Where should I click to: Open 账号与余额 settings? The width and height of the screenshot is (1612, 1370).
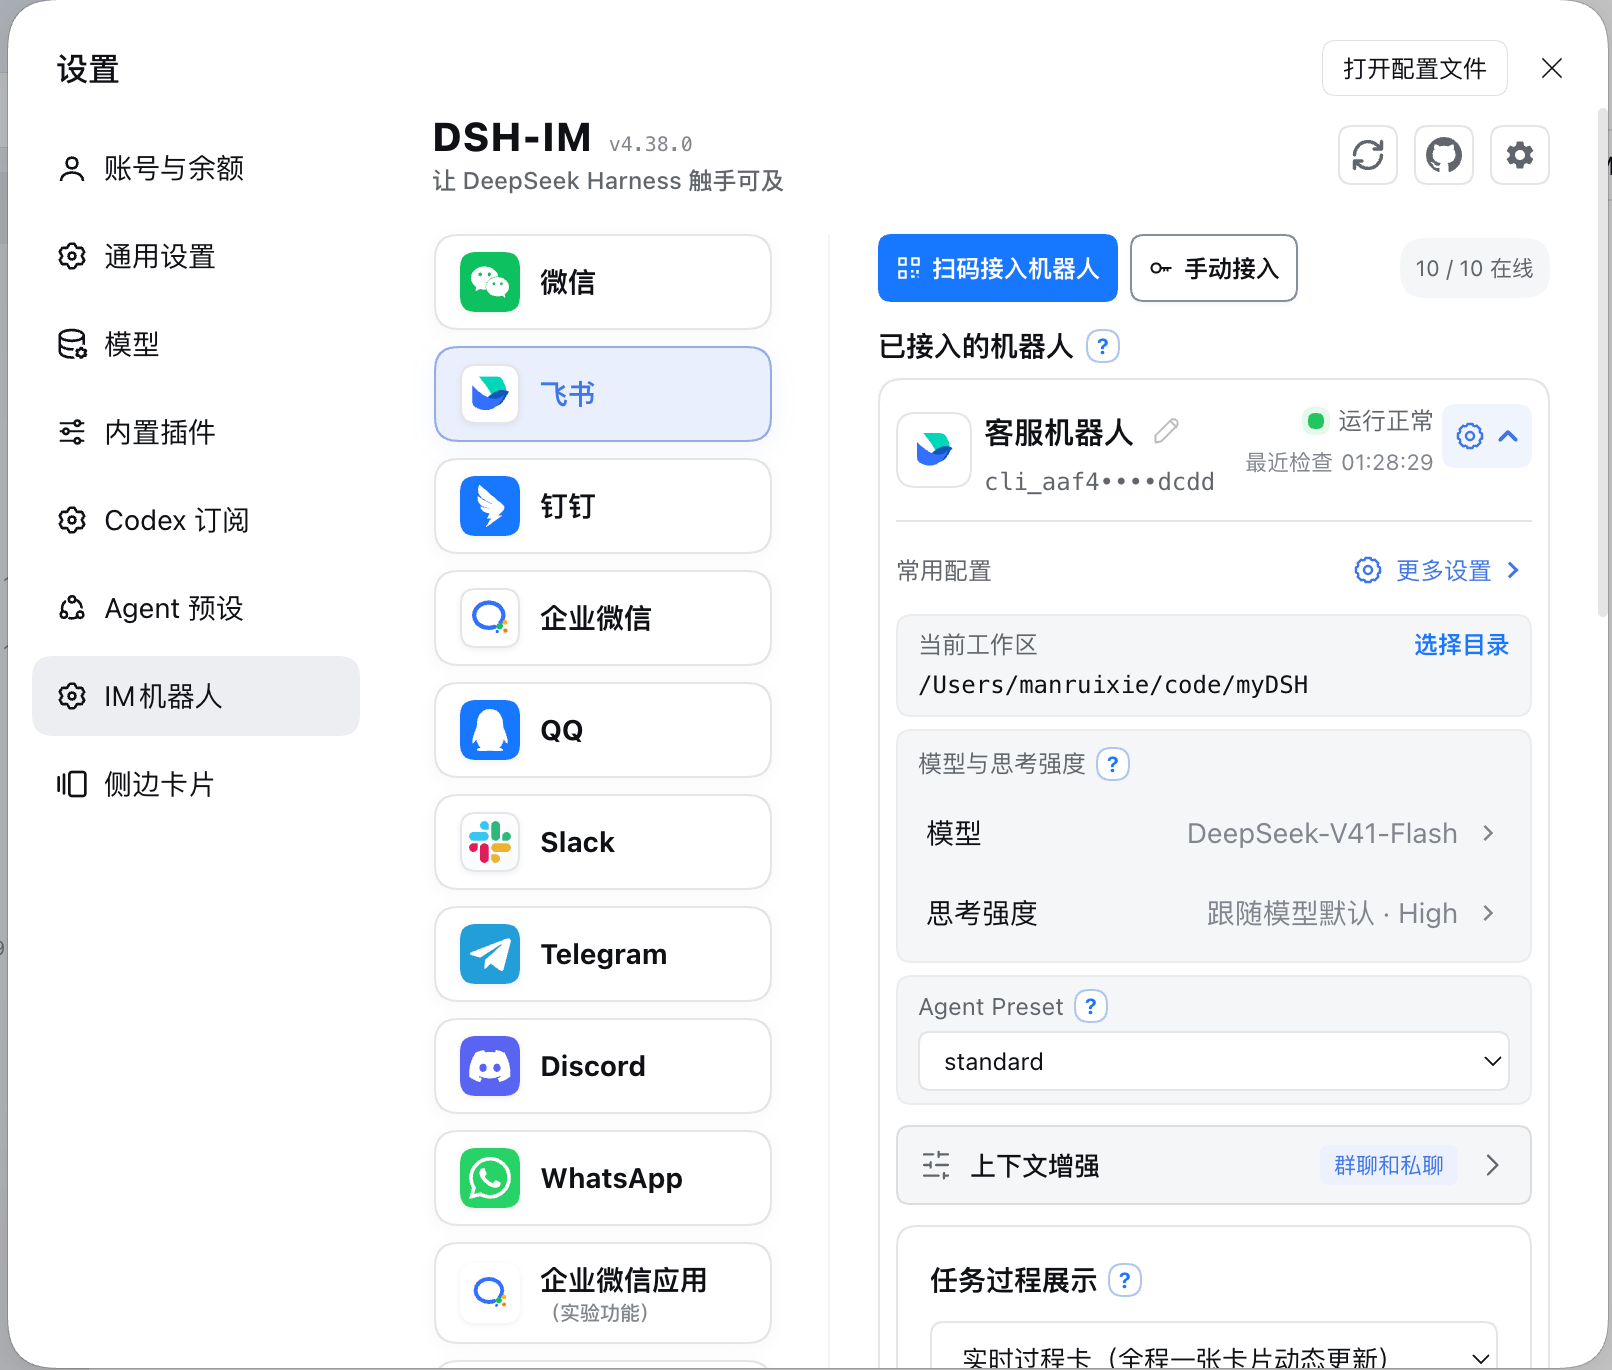pos(196,168)
